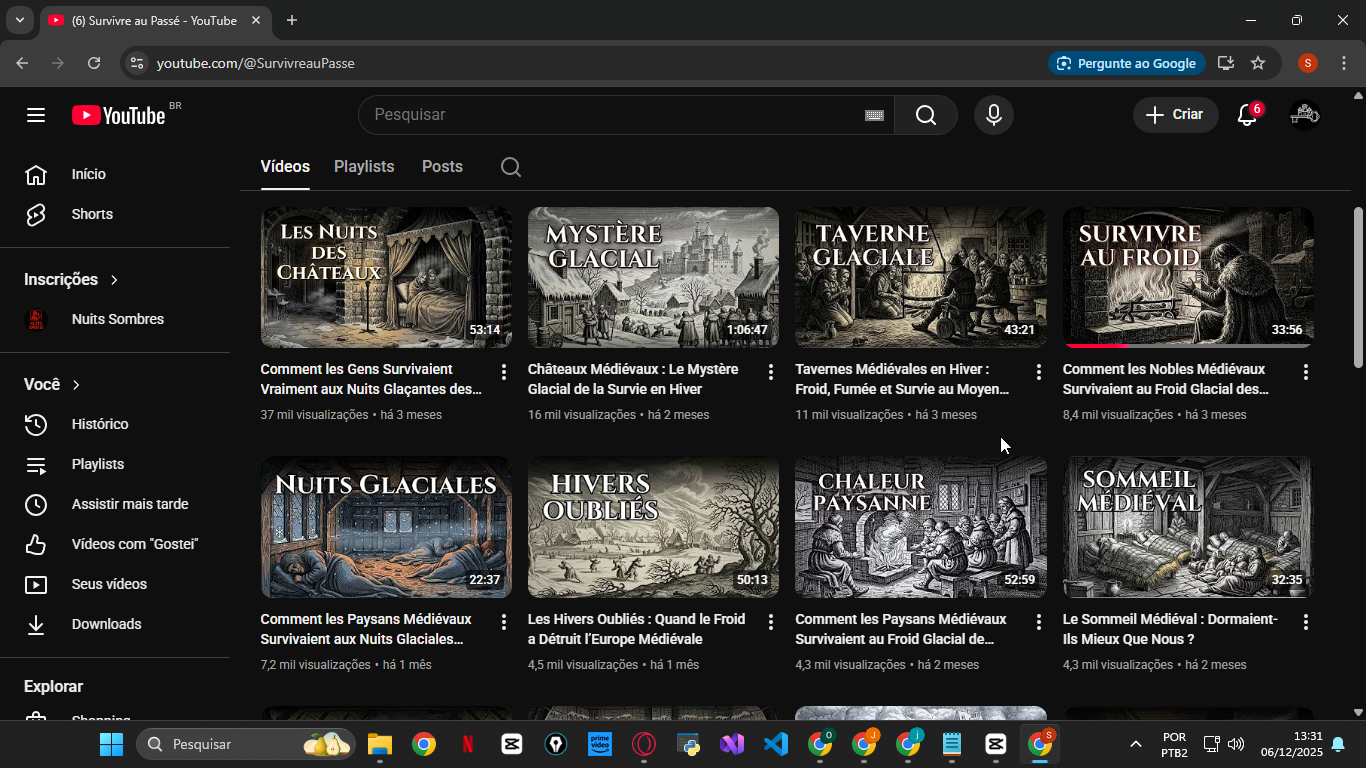Open the YouTube account avatar menu
Screen dimensions: 1366x768
point(1305,115)
